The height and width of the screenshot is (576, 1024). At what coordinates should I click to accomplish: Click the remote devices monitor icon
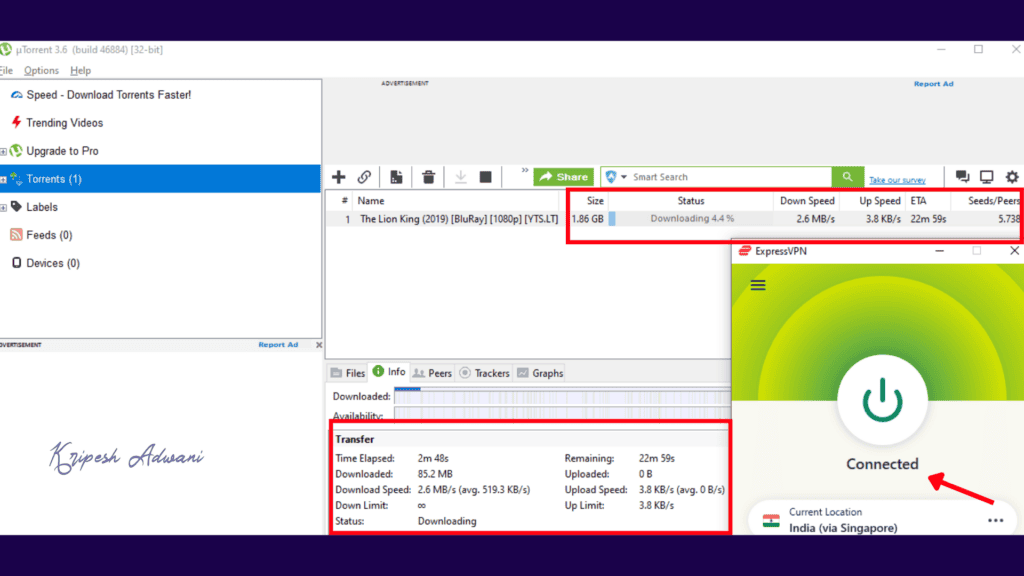[x=987, y=177]
